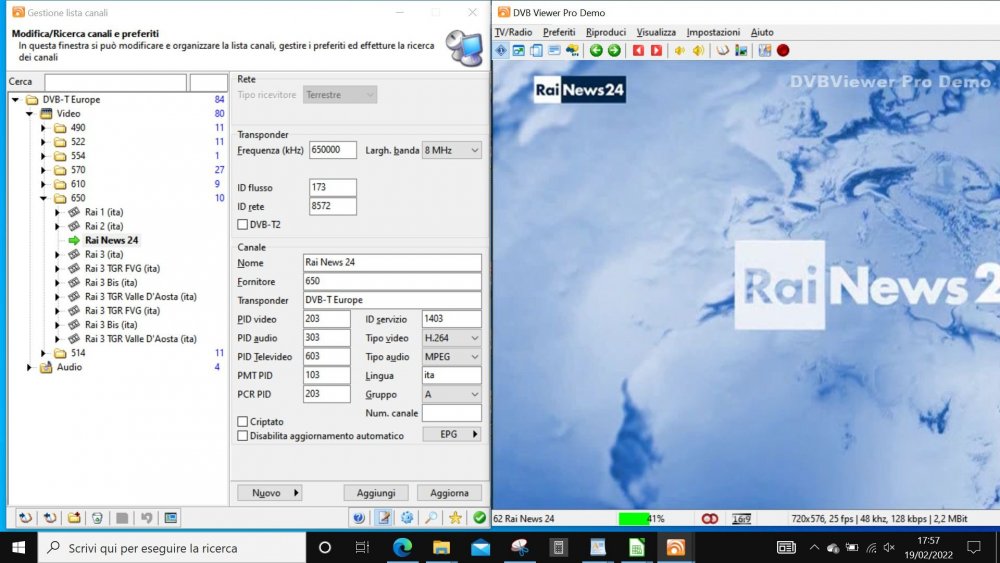This screenshot has width=1000, height=563.
Task: Expand the Rai 1 (ita) channel entry
Action: click(x=57, y=212)
